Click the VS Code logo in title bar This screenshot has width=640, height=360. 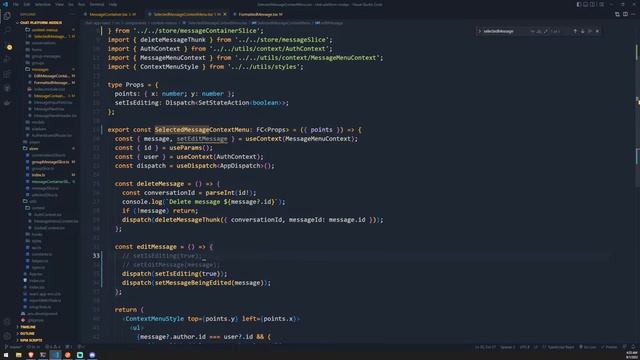coord(5,4)
